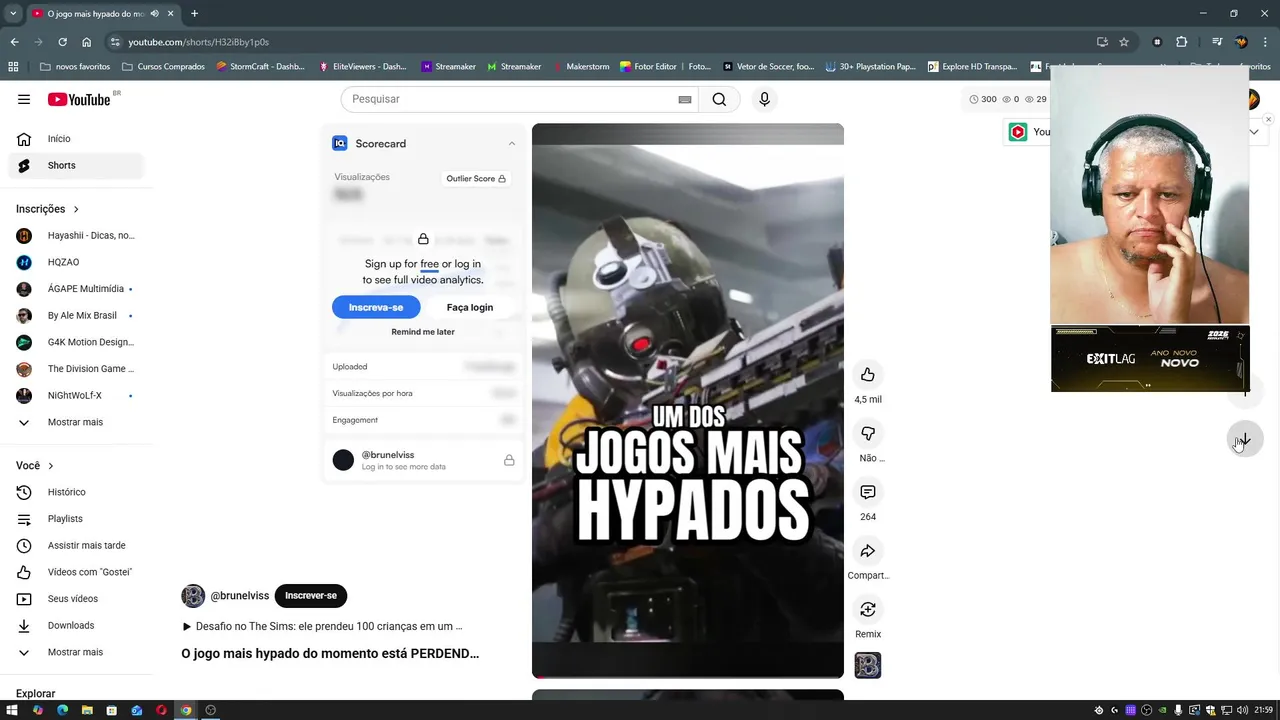Viewport: 1280px width, 720px height.
Task: Dislike the short with thumbs down
Action: coord(868,434)
